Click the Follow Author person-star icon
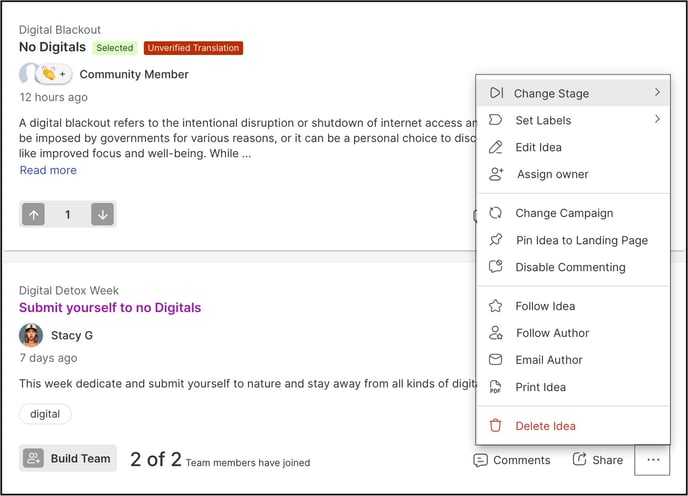Screen dimensions: 688x496 click(496, 333)
